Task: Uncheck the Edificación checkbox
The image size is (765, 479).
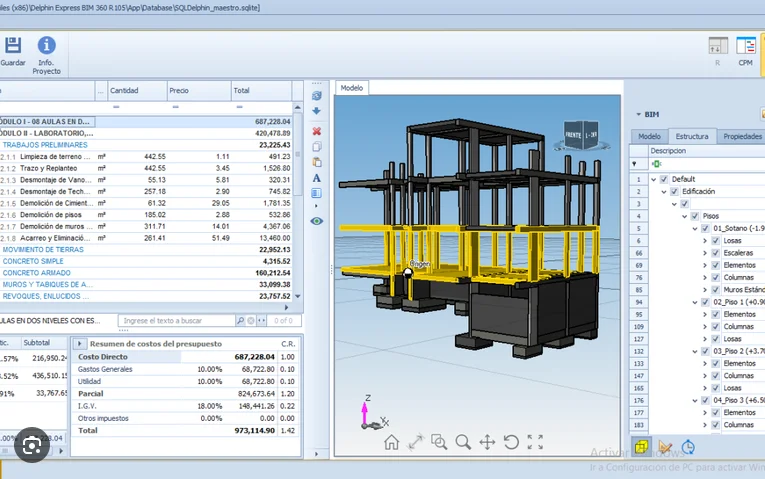Action: (674, 191)
